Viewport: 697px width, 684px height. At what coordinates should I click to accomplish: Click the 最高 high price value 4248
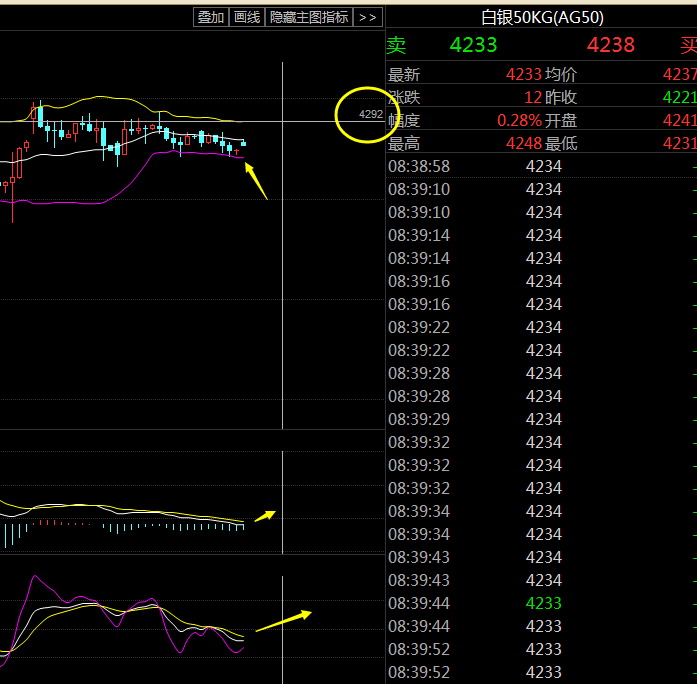point(524,143)
